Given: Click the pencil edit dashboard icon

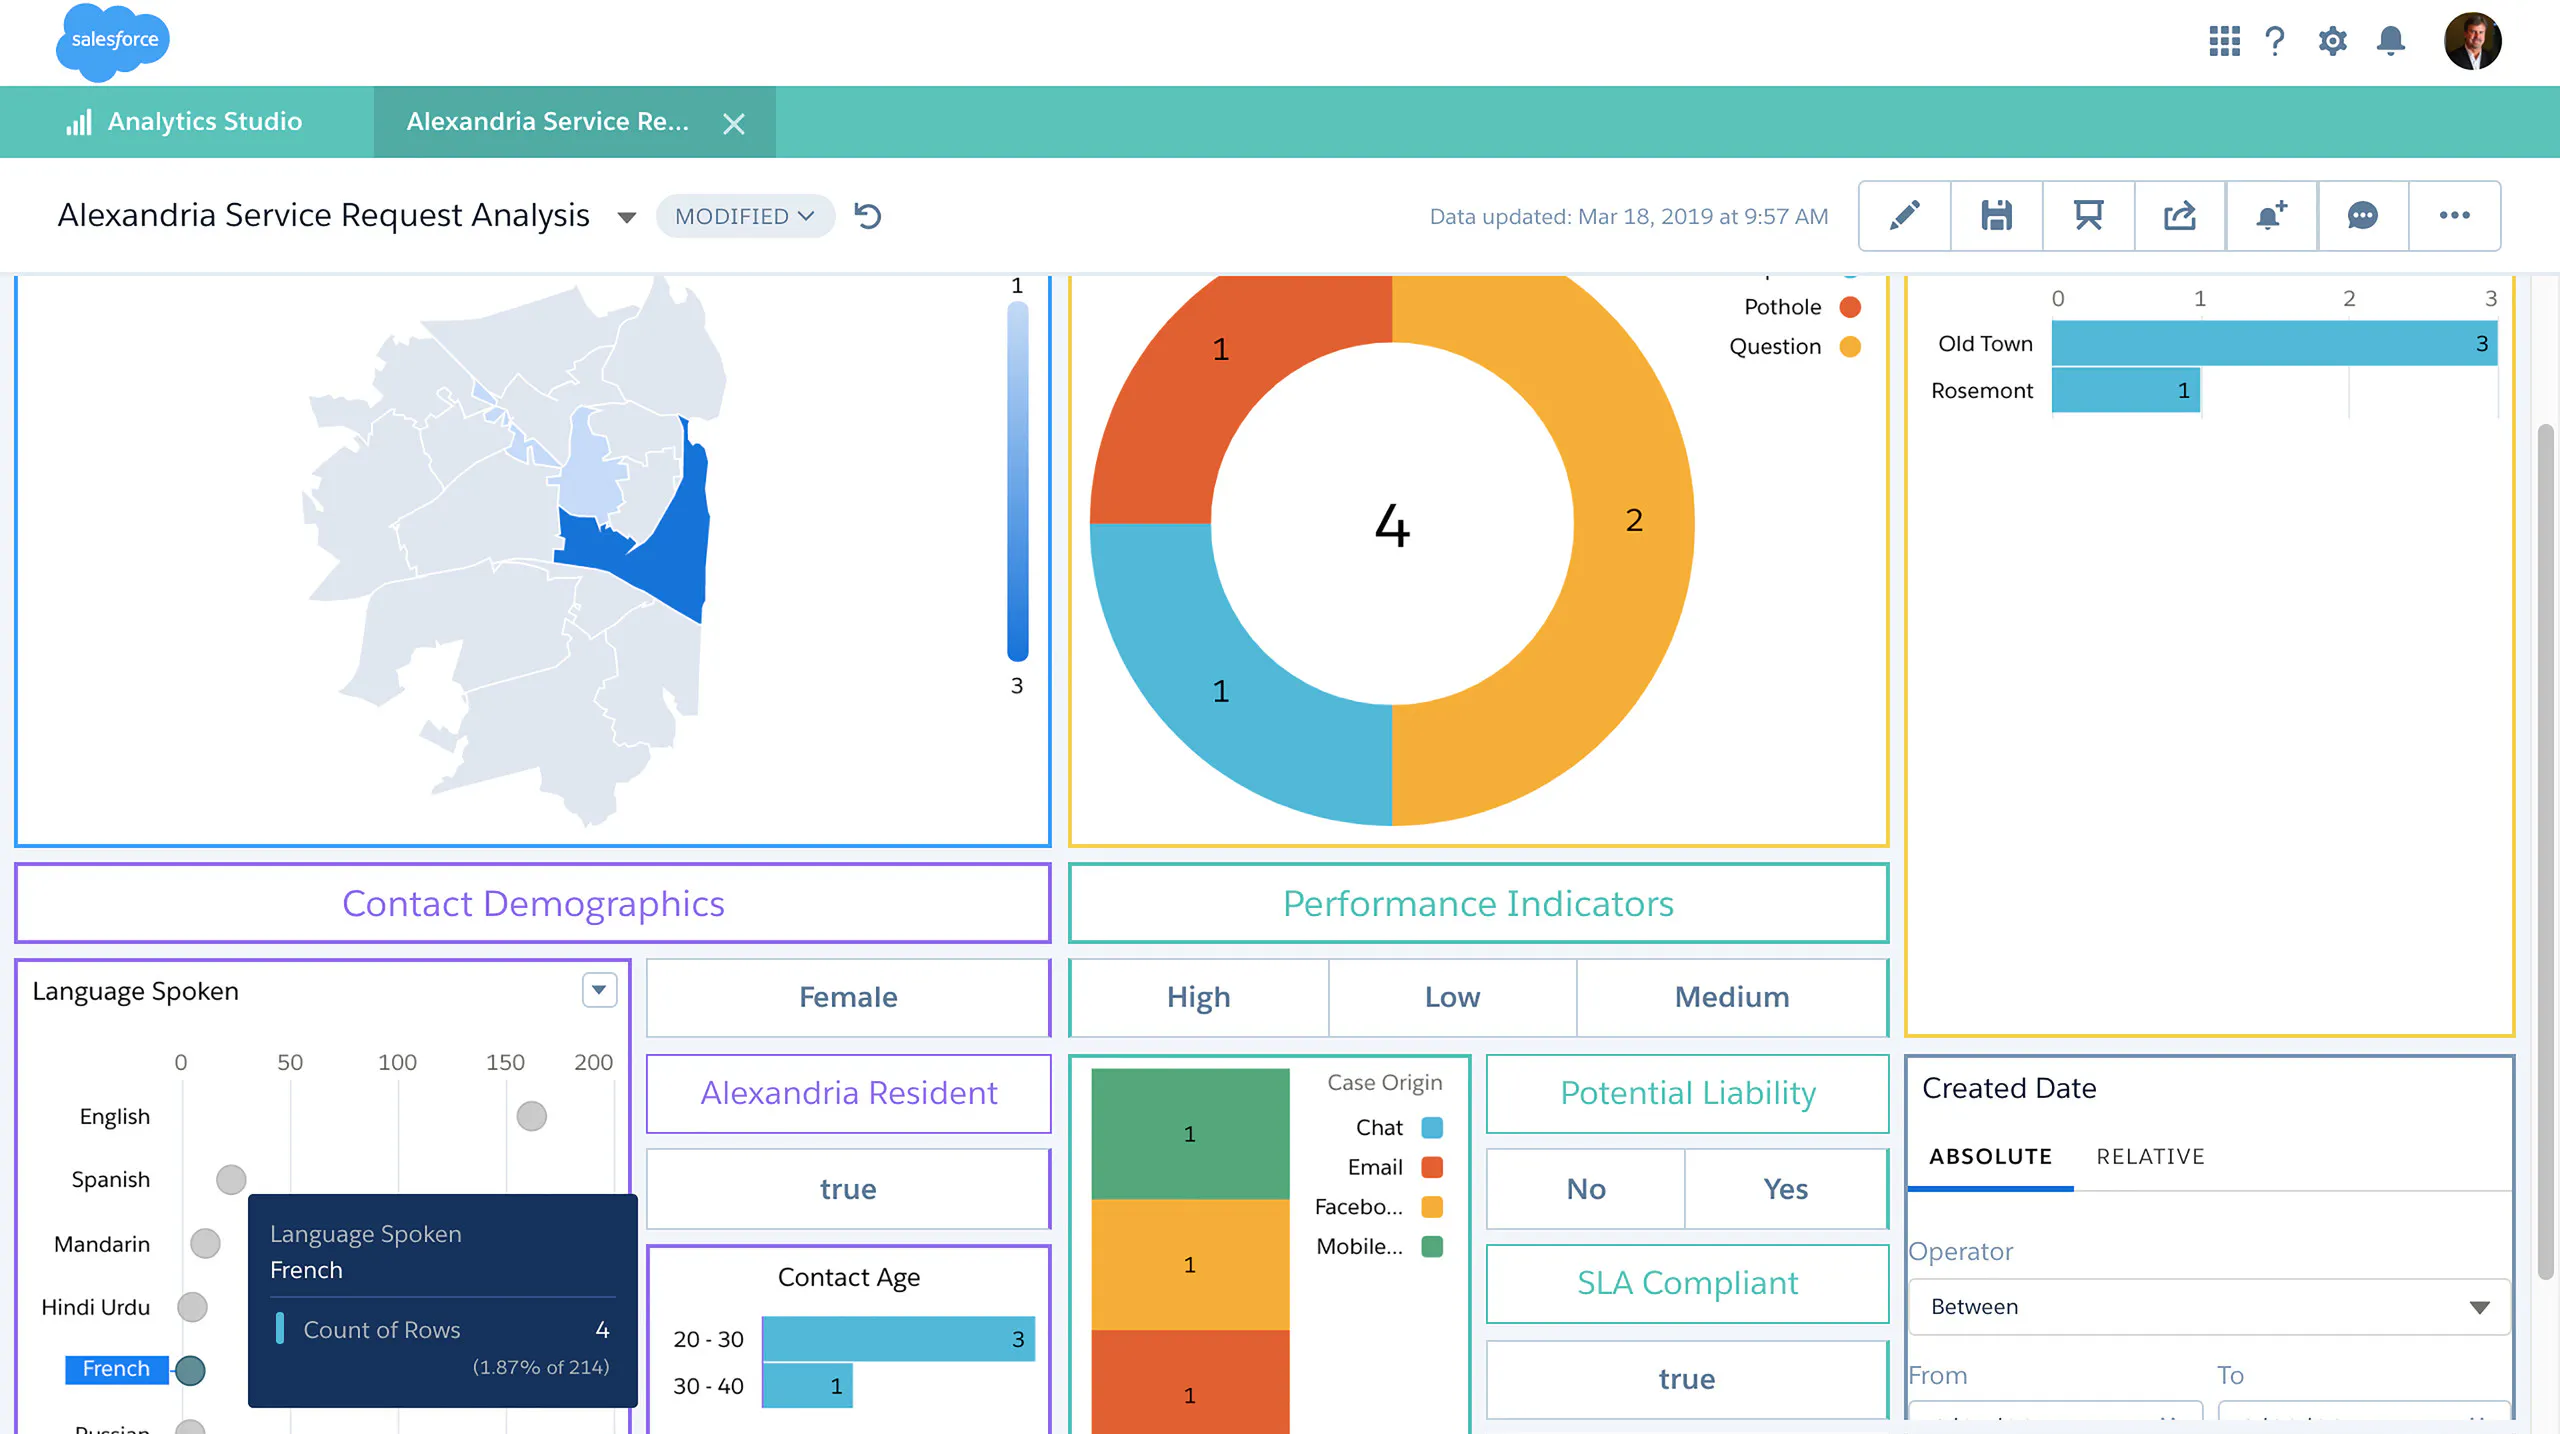Looking at the screenshot, I should [x=1904, y=215].
